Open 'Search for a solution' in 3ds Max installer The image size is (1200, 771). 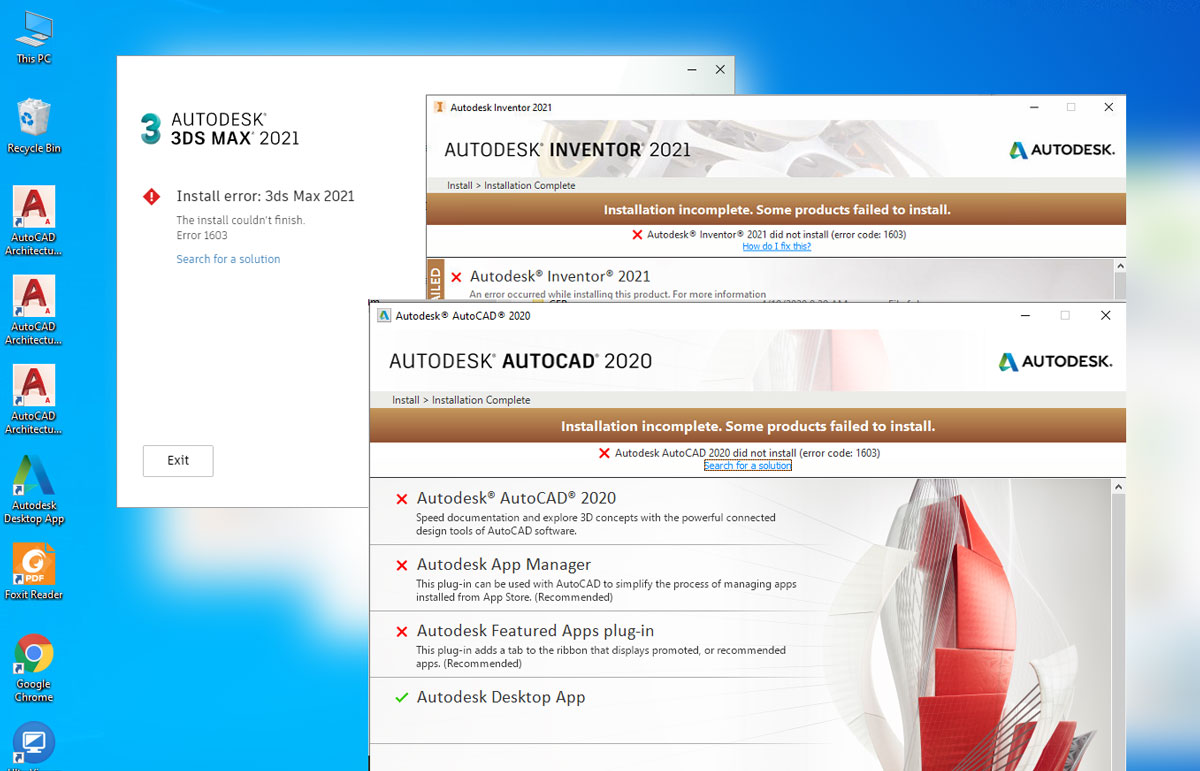tap(228, 259)
